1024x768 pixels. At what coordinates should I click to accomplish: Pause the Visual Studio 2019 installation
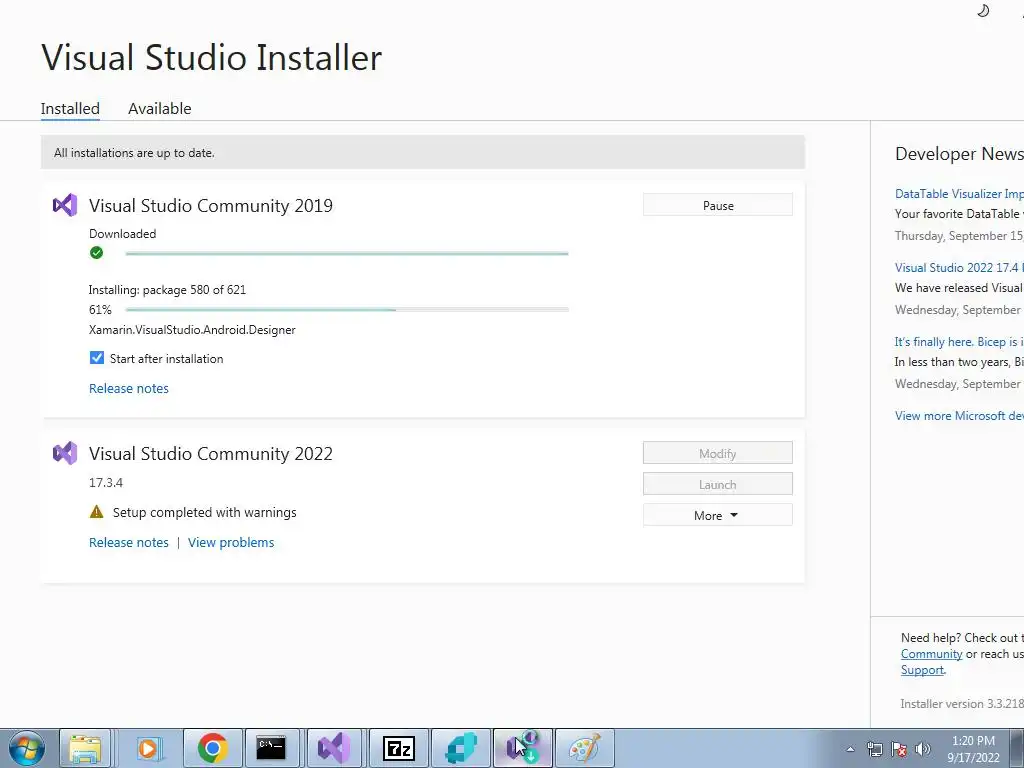pos(718,205)
